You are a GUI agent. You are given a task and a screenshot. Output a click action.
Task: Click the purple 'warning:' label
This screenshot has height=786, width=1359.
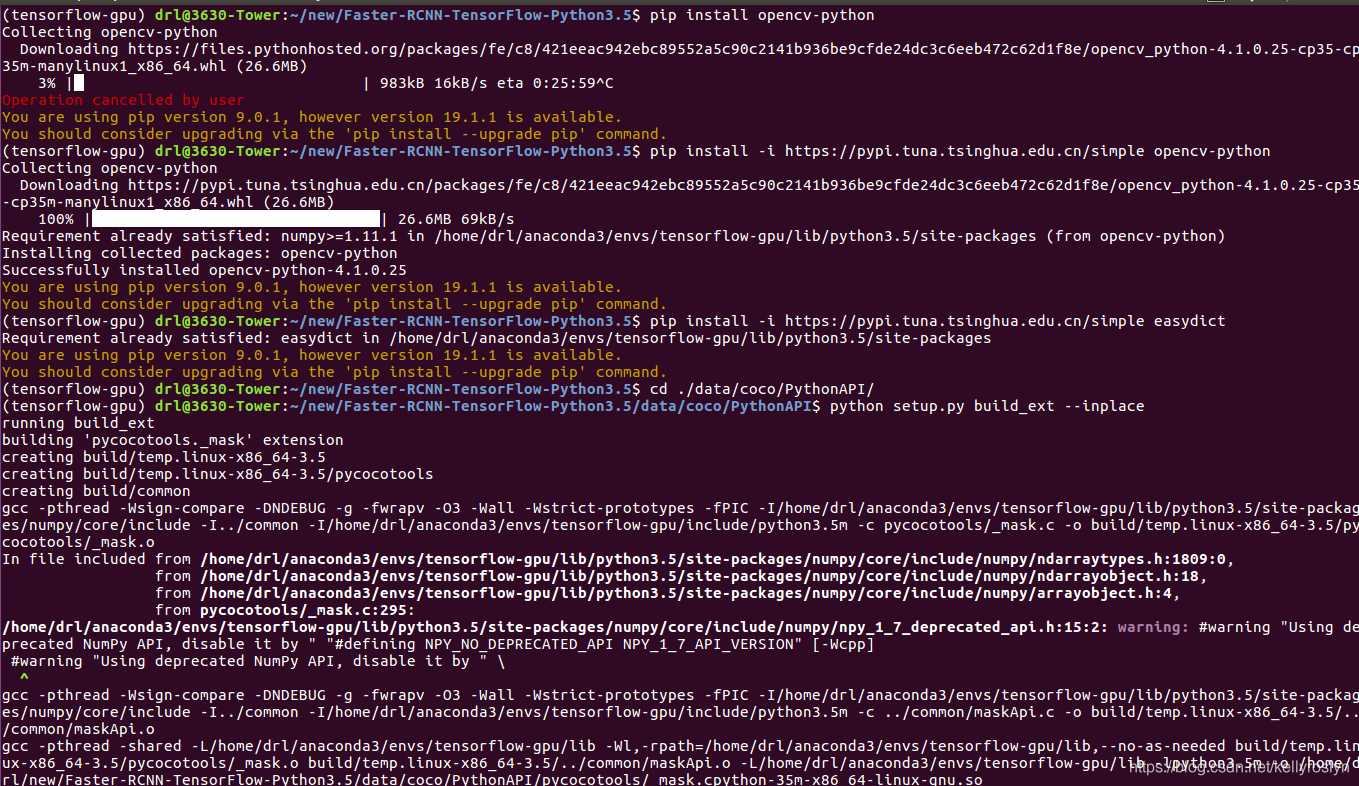pyautogui.click(x=1153, y=627)
